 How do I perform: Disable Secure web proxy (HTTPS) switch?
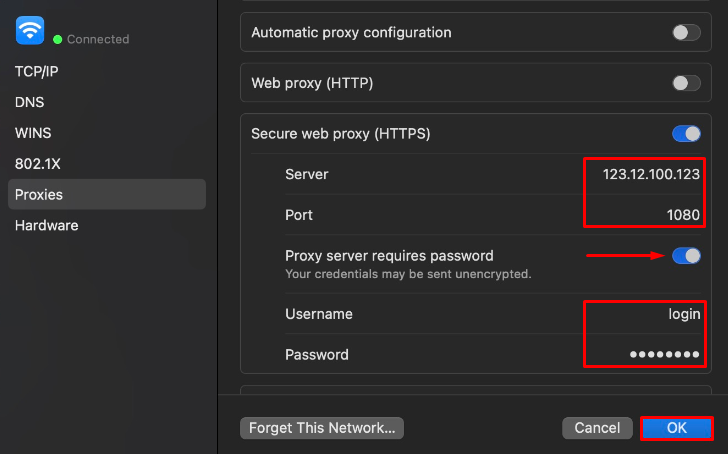[x=686, y=133]
